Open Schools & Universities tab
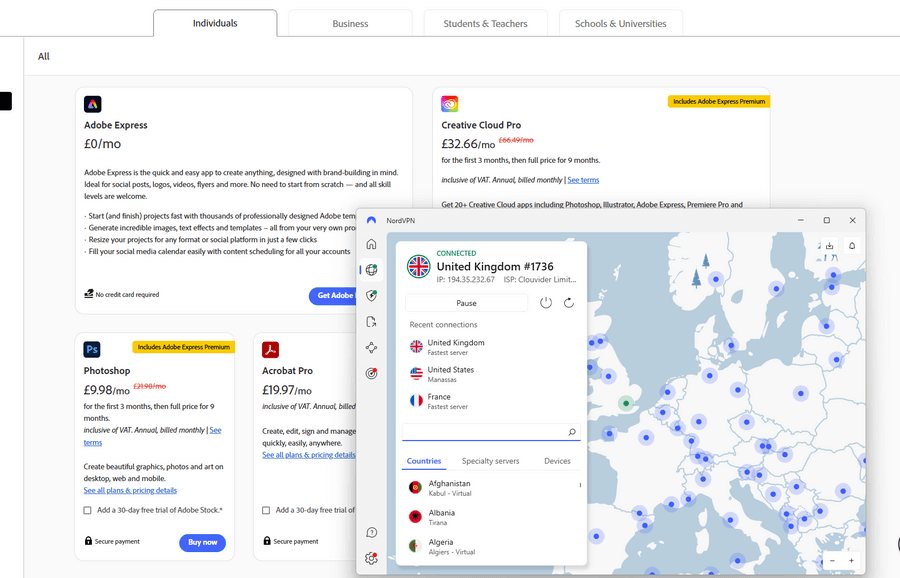Viewport: 900px width, 578px height. [620, 24]
